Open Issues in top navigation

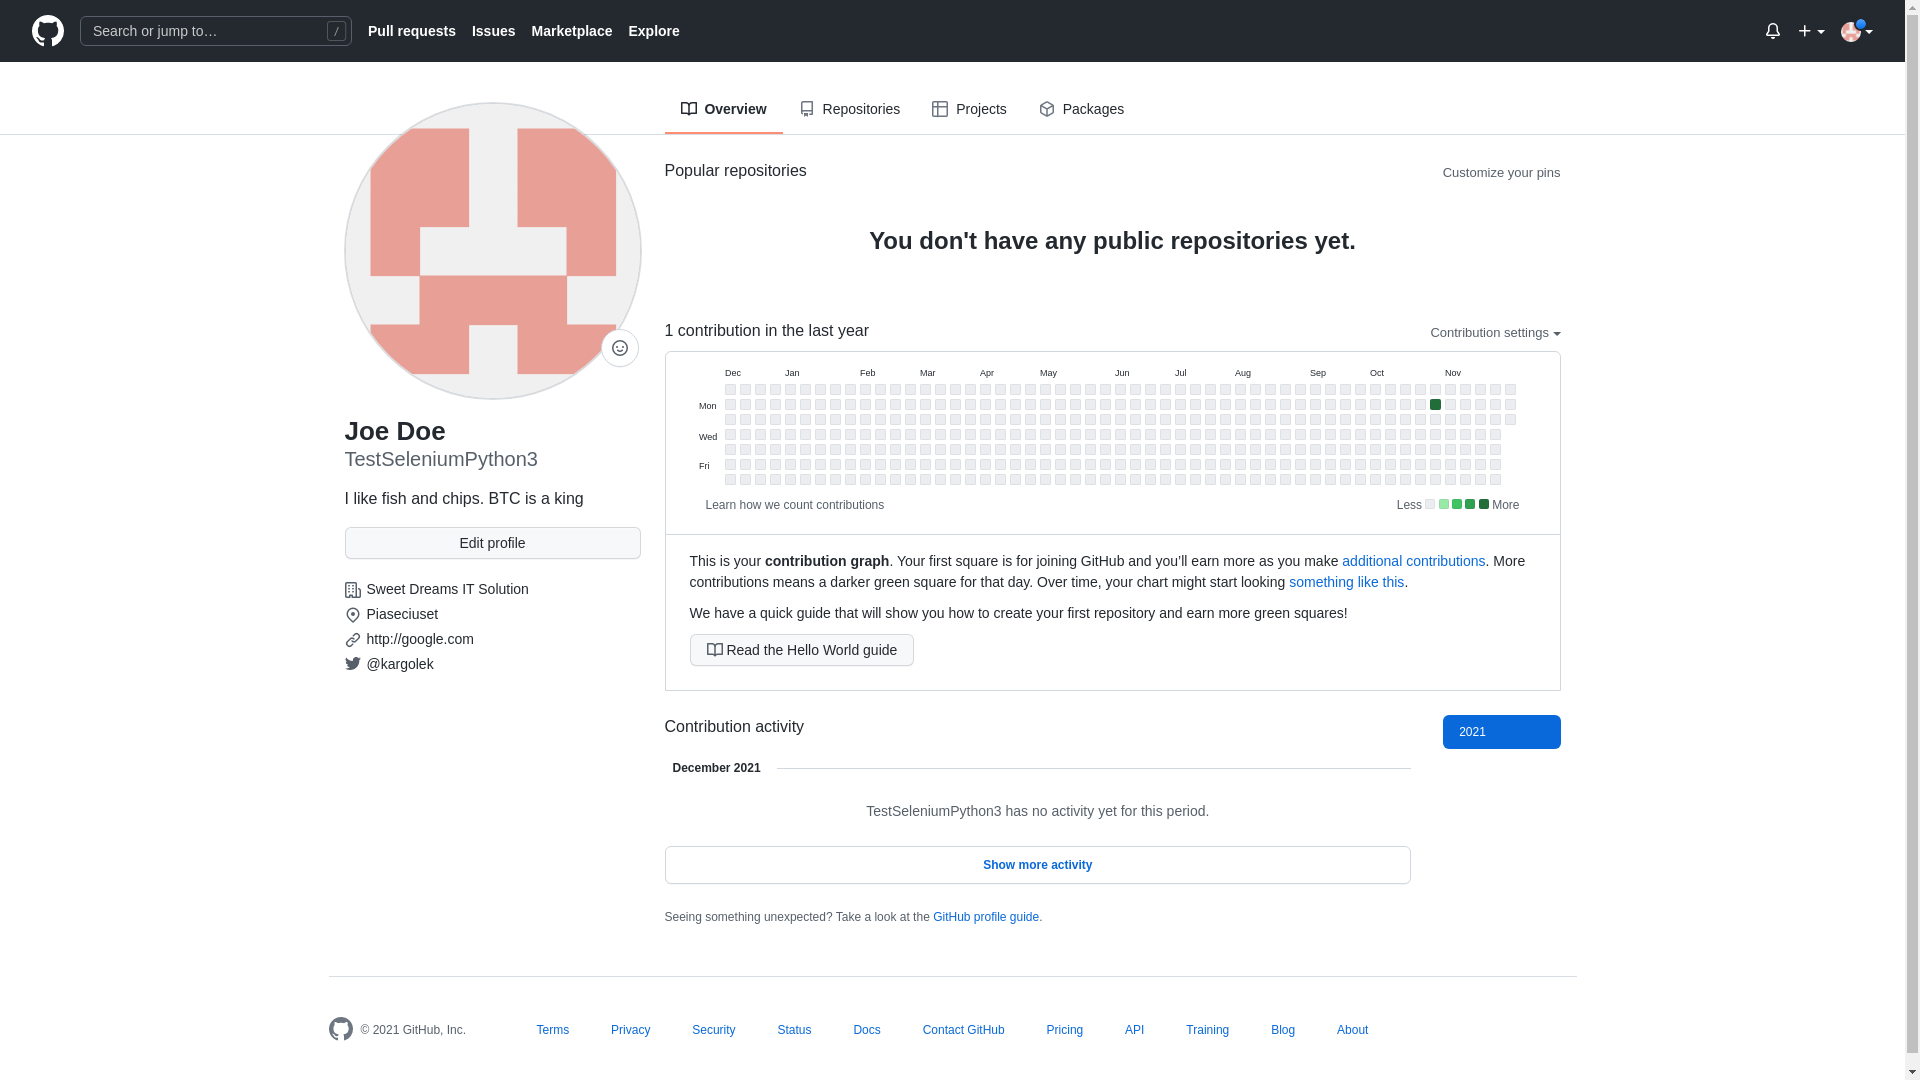(494, 31)
